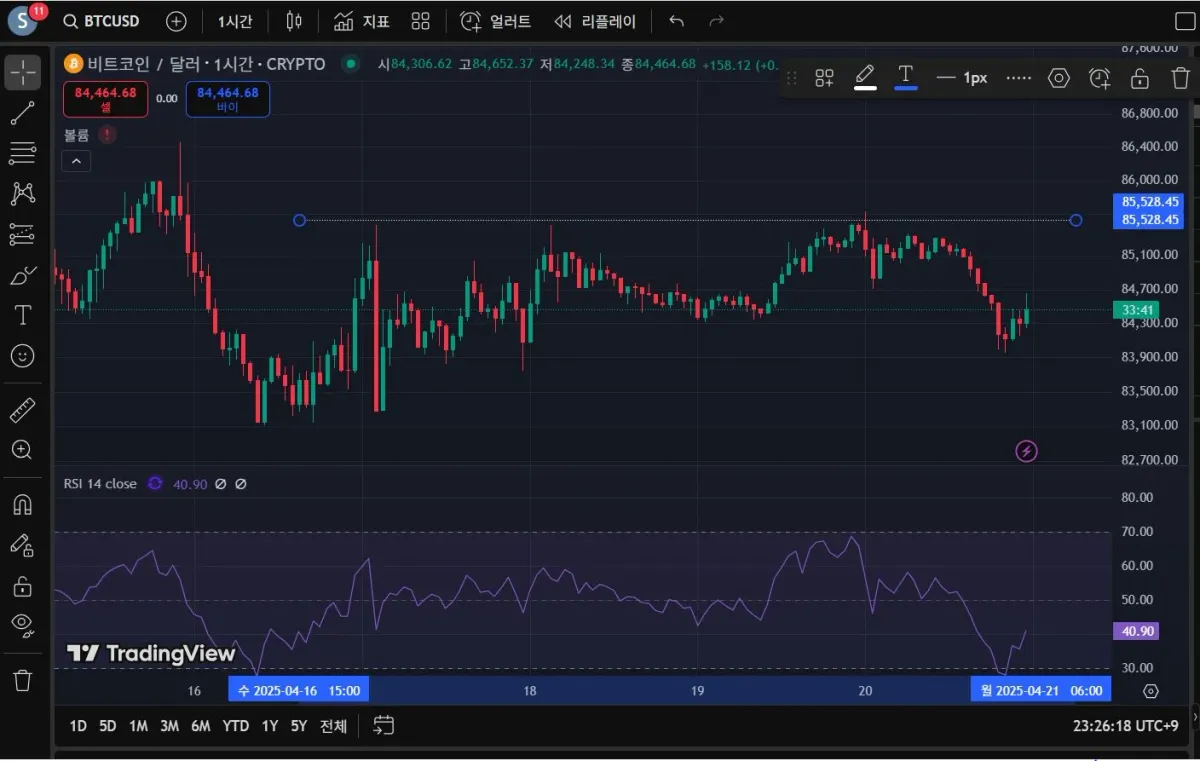Collapse the indicator legend chevron
This screenshot has width=1200, height=761.
pos(76,161)
